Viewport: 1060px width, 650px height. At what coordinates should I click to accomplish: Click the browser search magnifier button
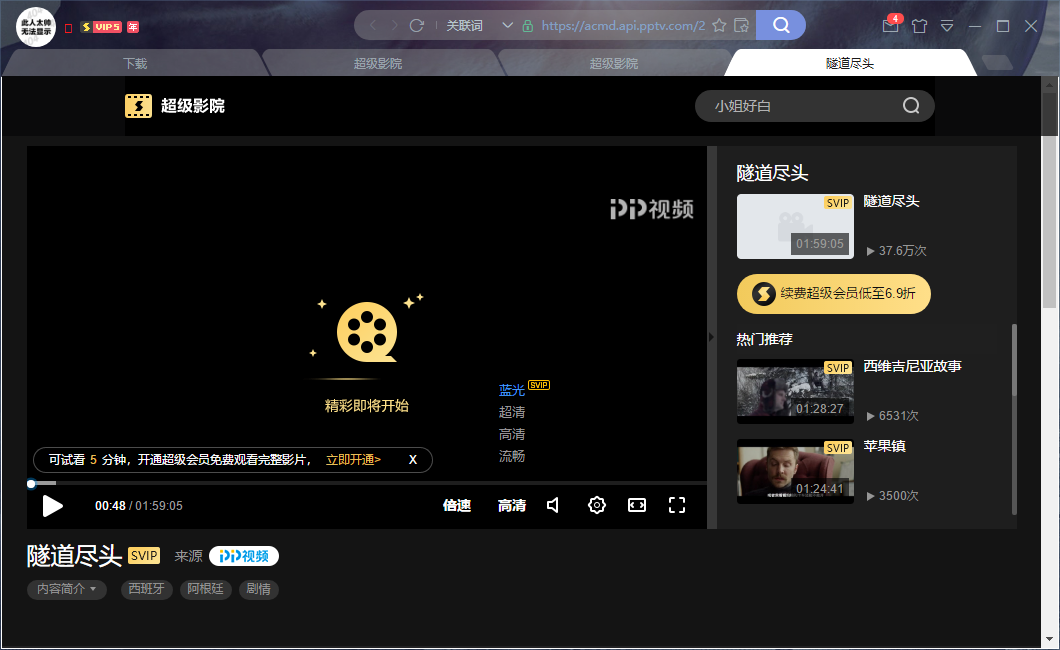[781, 25]
